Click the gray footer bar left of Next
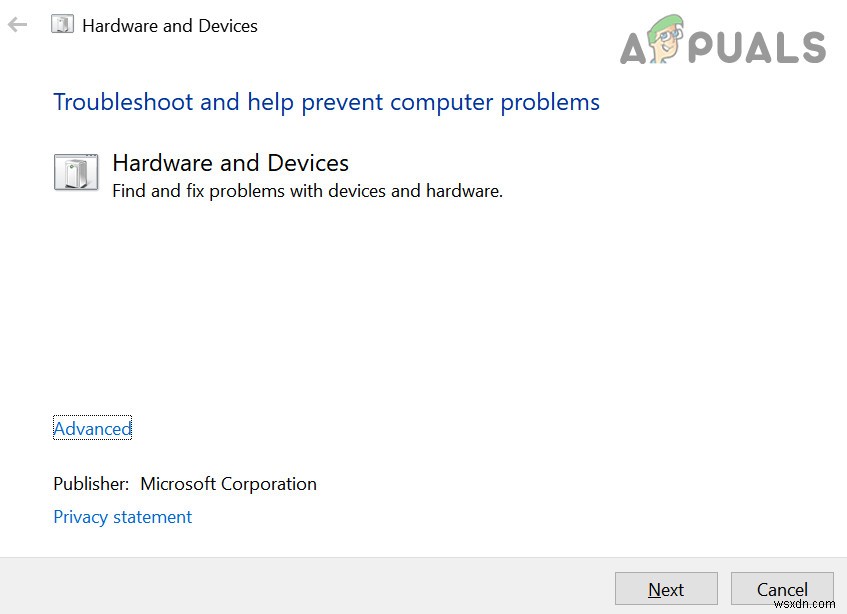 point(300,588)
